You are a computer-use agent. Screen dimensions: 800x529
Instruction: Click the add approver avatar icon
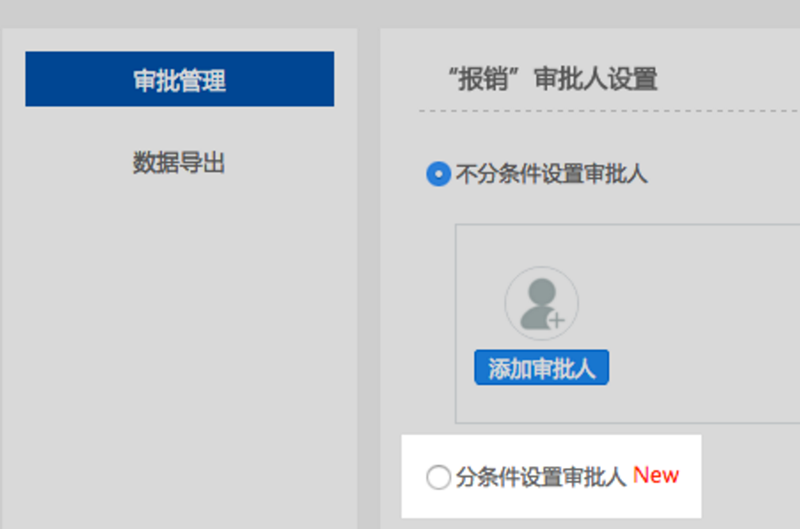(x=541, y=303)
